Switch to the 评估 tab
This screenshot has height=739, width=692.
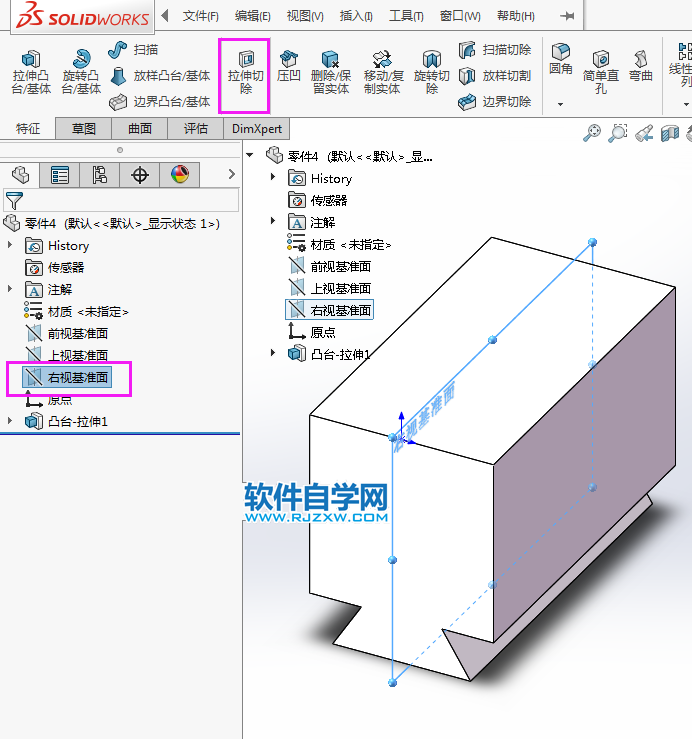pos(196,129)
